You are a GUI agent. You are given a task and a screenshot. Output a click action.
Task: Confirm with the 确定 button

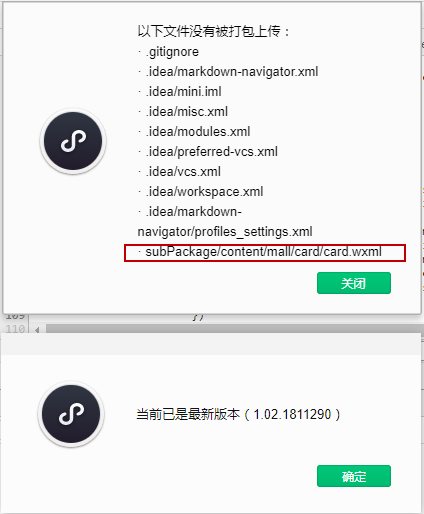click(x=354, y=476)
